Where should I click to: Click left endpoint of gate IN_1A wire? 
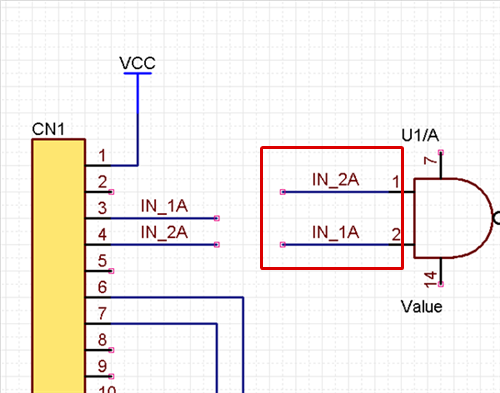click(283, 245)
